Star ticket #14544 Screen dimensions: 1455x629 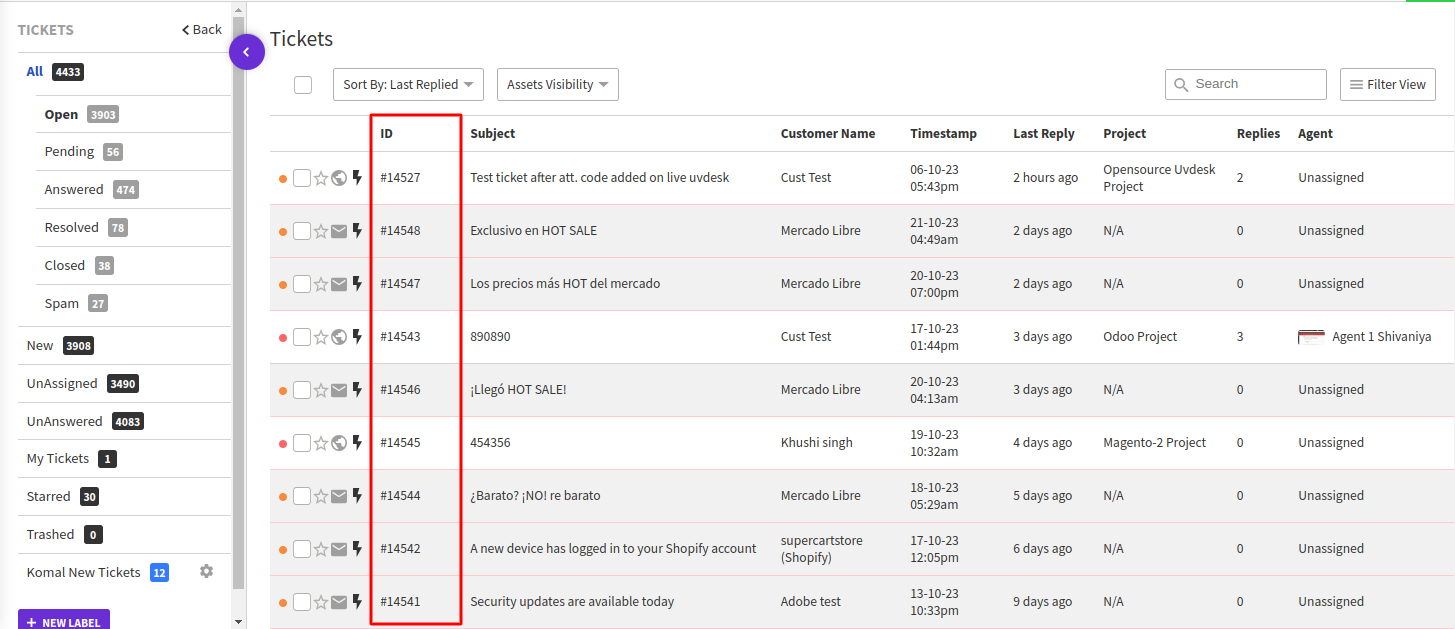click(x=321, y=496)
